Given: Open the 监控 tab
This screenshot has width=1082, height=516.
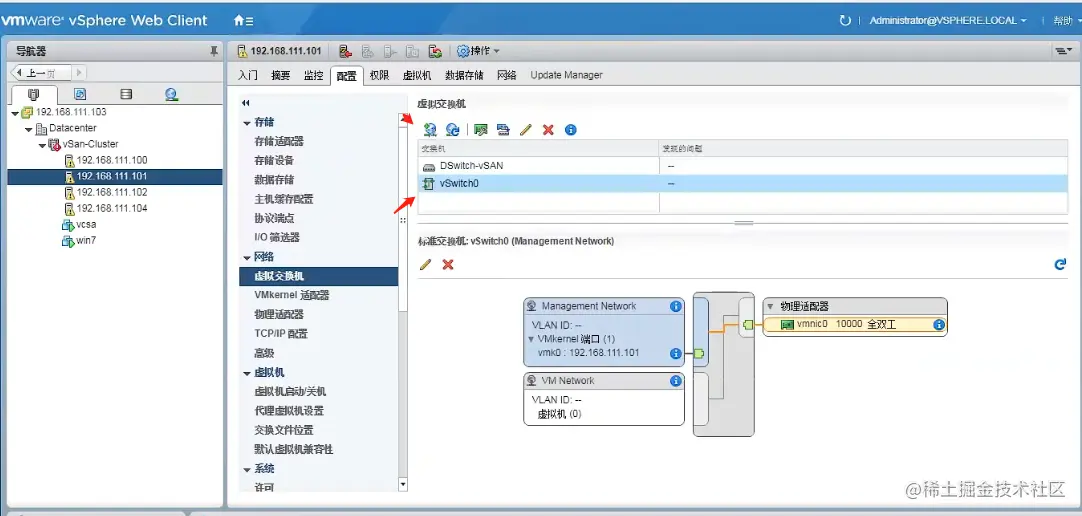Looking at the screenshot, I should pos(313,75).
